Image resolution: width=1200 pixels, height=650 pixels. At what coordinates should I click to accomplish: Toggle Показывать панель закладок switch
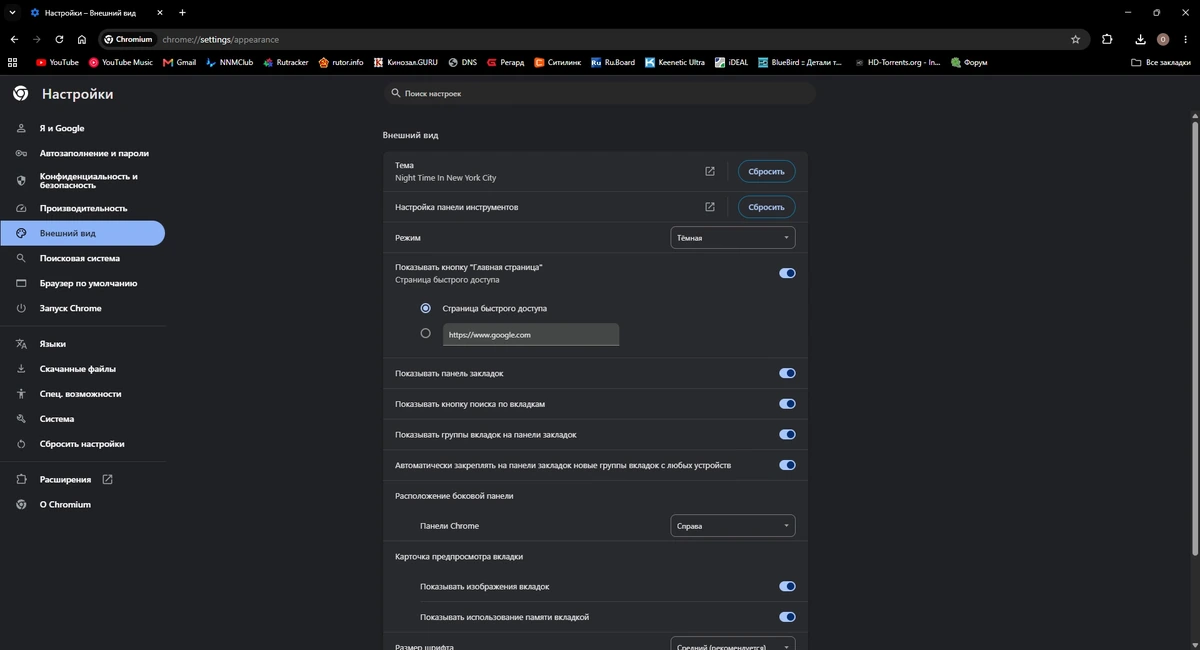pyautogui.click(x=787, y=373)
